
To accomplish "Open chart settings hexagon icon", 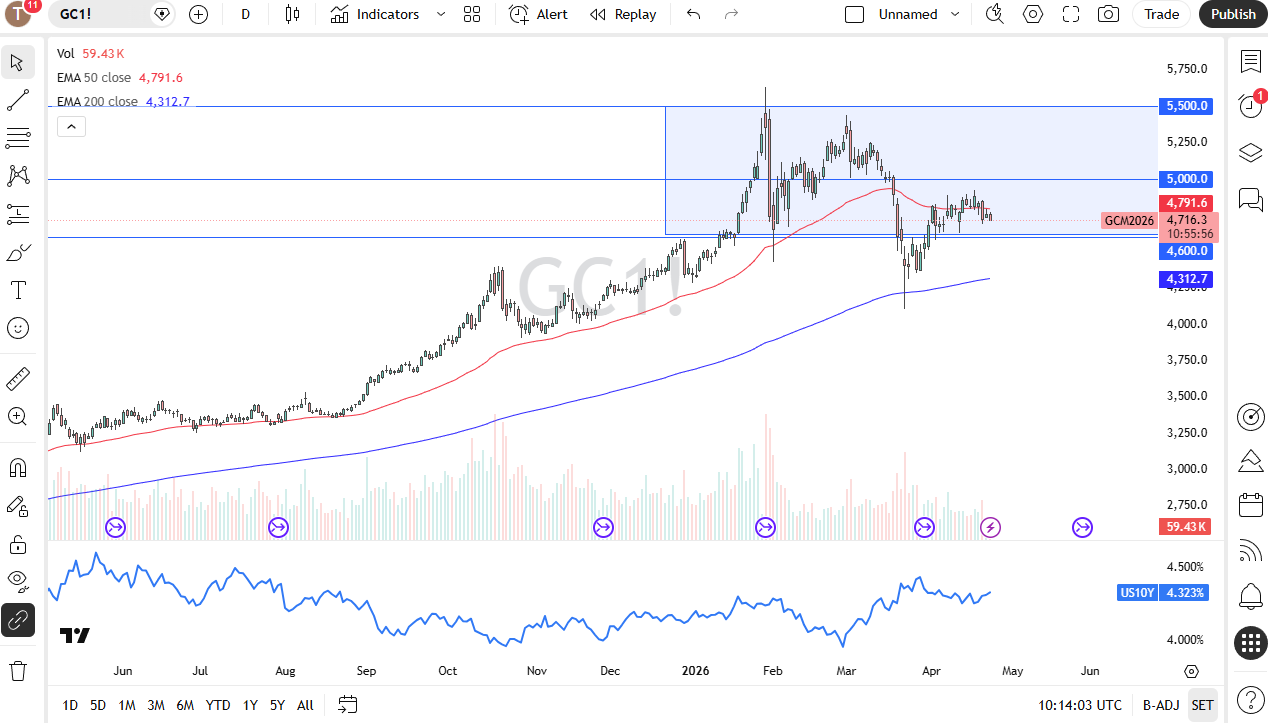I will [x=1033, y=14].
